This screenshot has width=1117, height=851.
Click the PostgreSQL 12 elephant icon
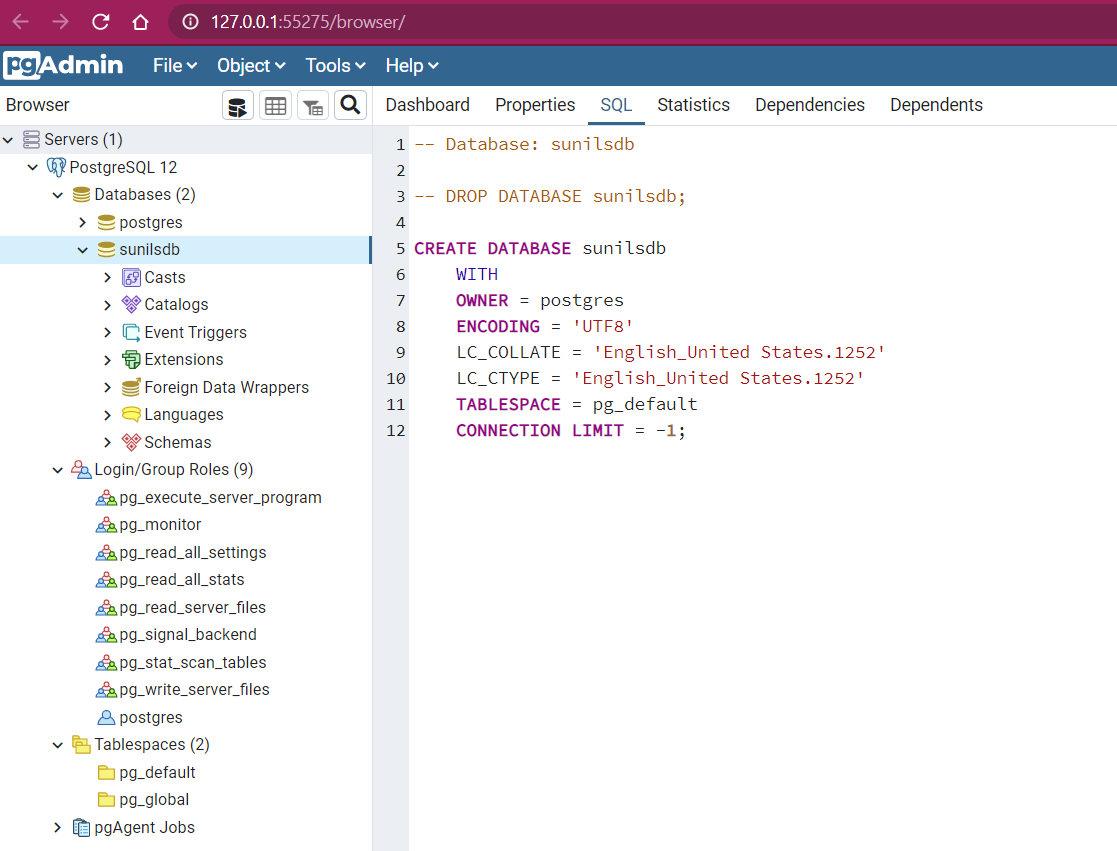click(56, 167)
